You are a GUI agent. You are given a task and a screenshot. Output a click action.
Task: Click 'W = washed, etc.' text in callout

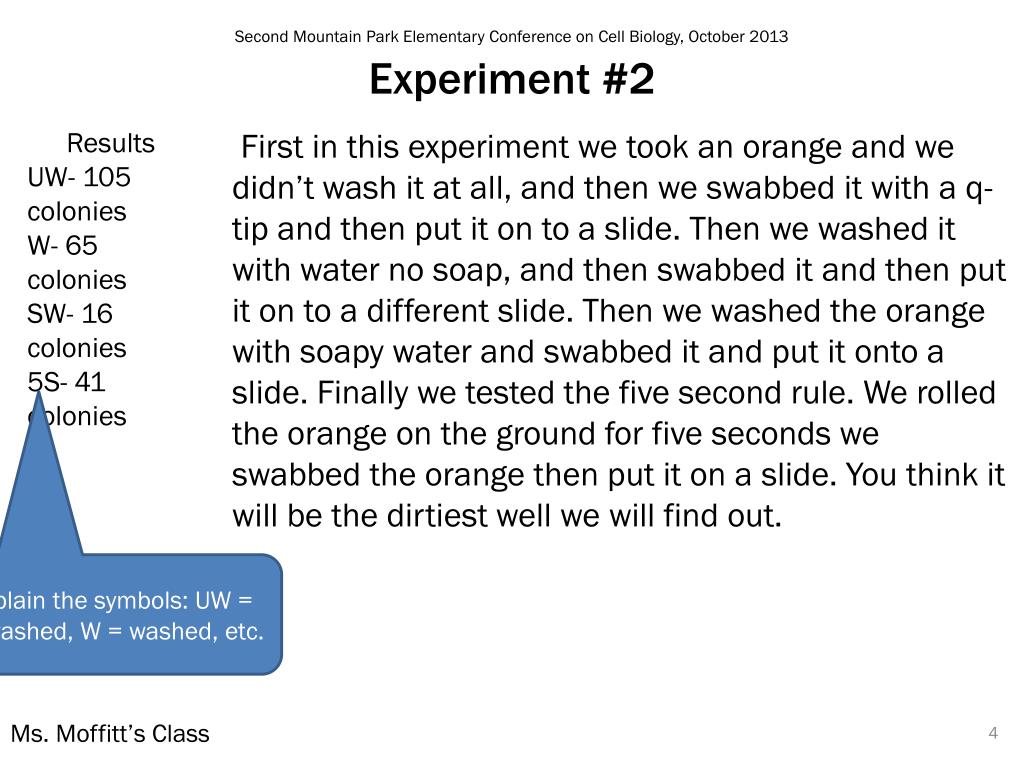coord(172,632)
